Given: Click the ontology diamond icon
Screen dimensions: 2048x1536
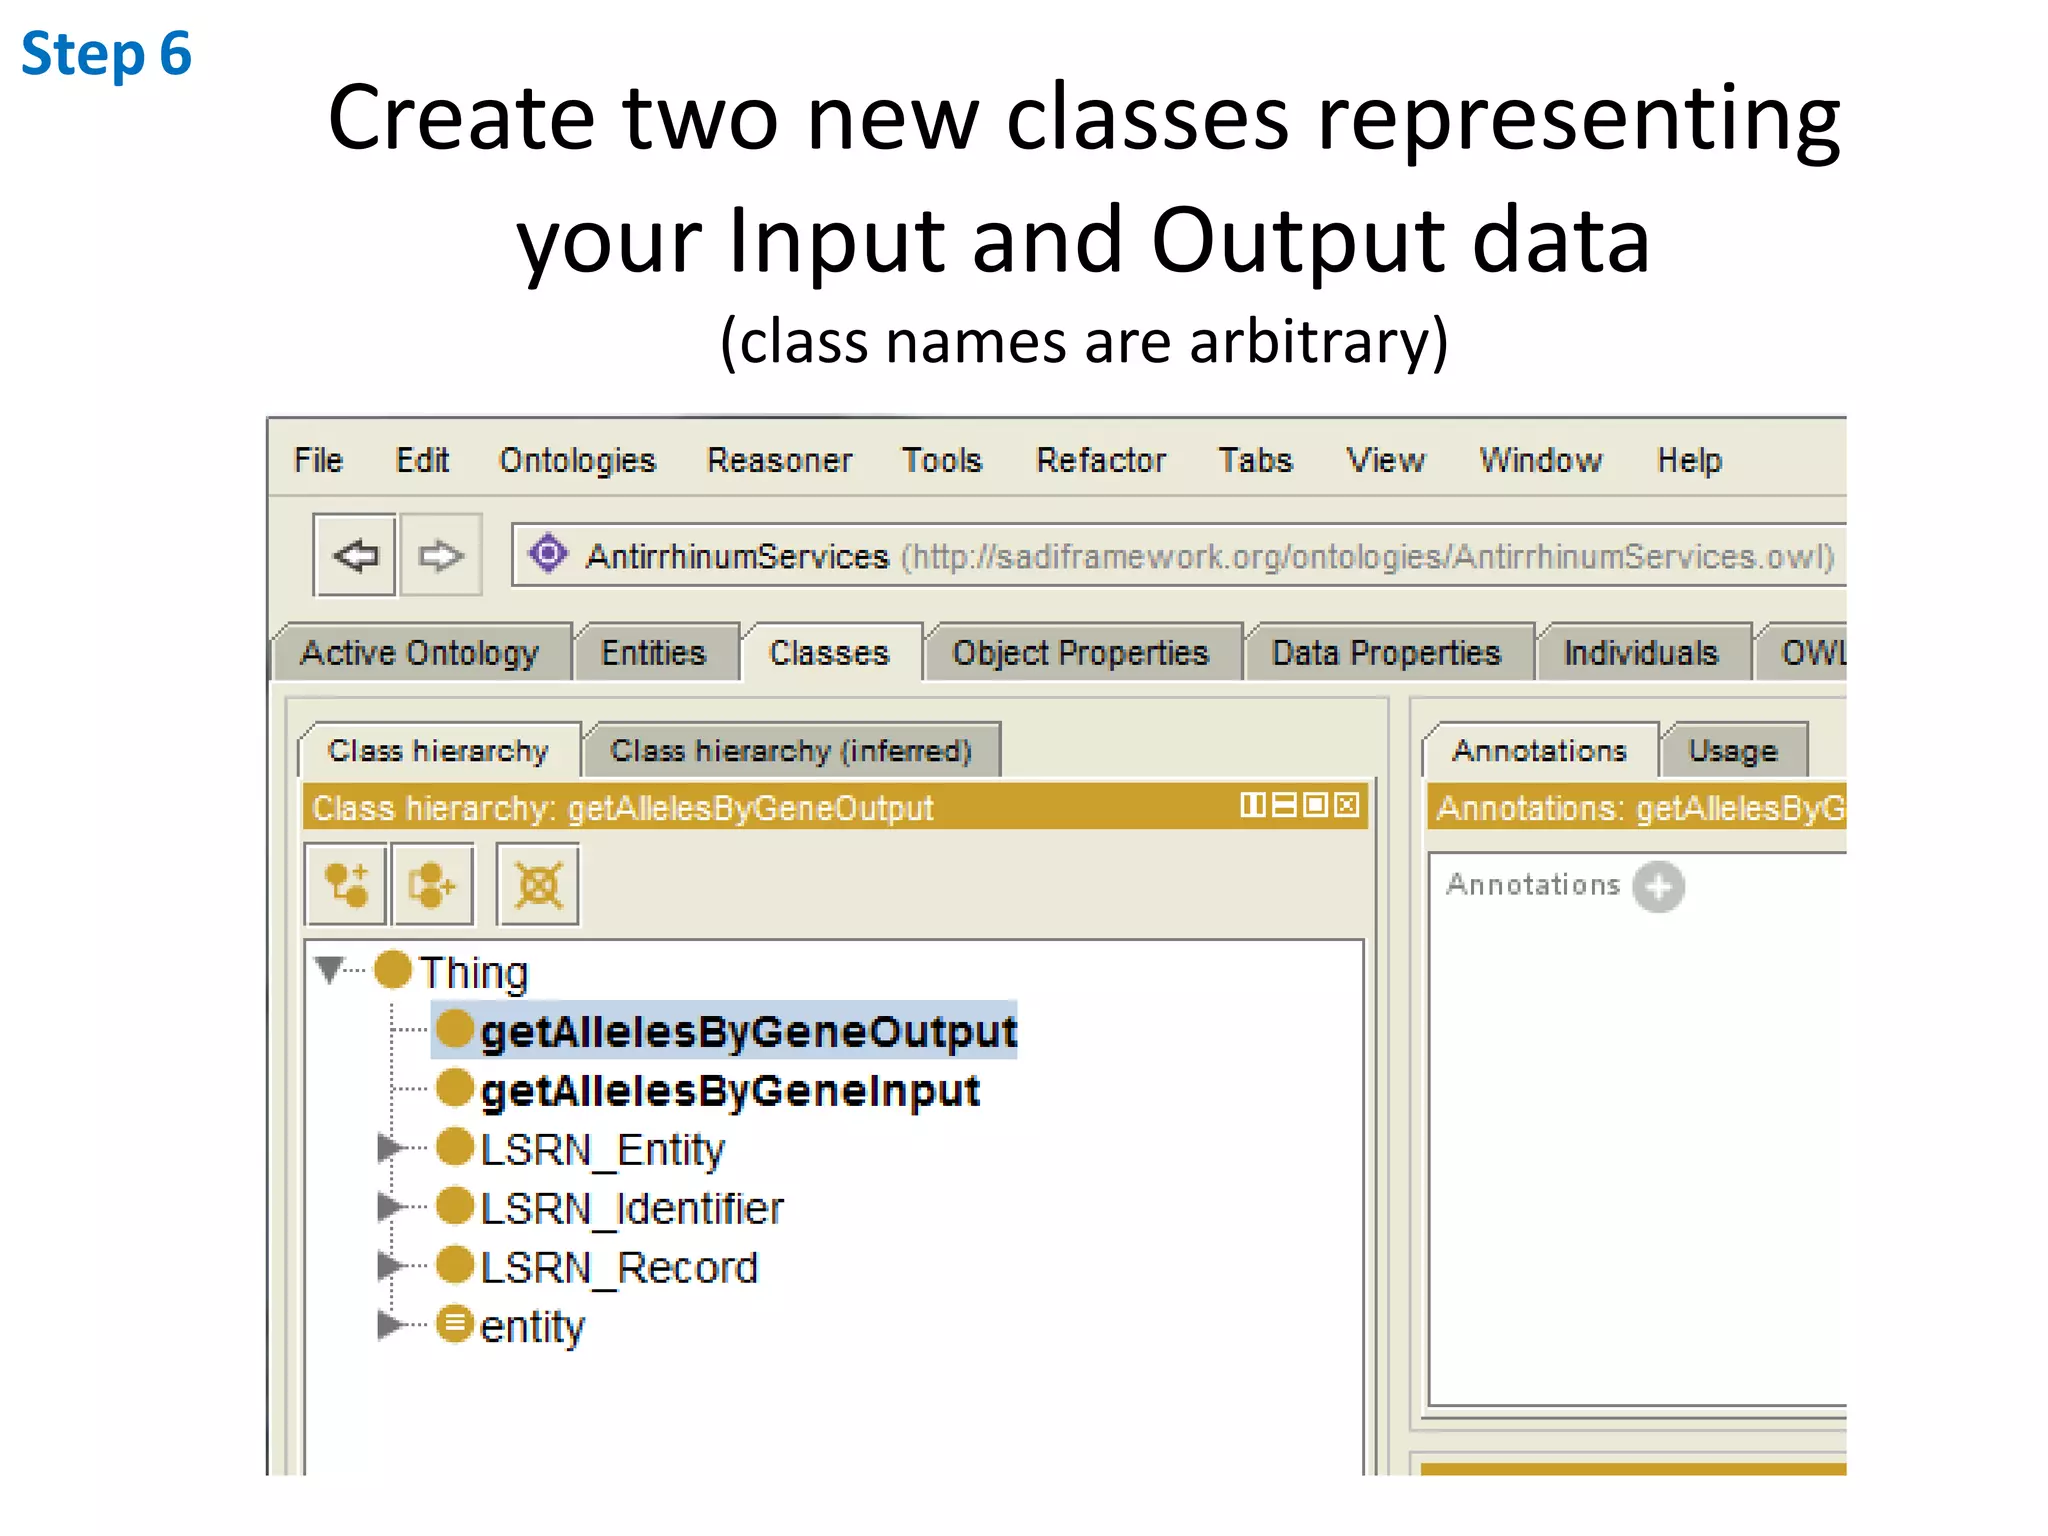Looking at the screenshot, I should click(x=548, y=553).
